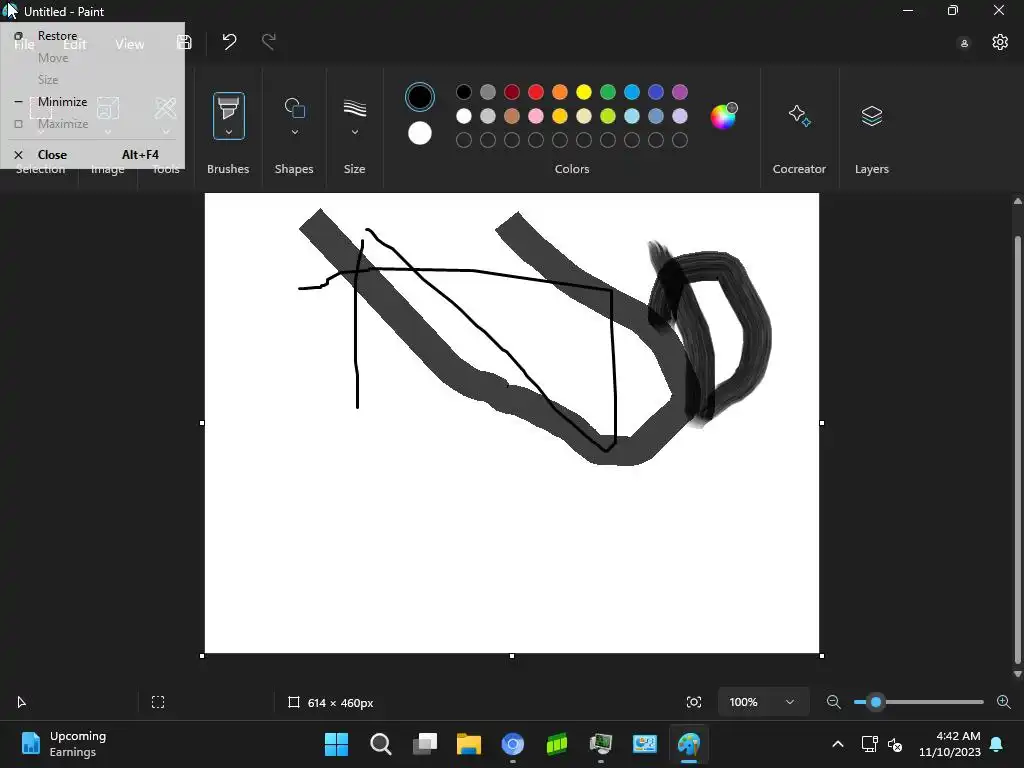
Task: Expand the Size dropdown chevron
Action: (355, 132)
